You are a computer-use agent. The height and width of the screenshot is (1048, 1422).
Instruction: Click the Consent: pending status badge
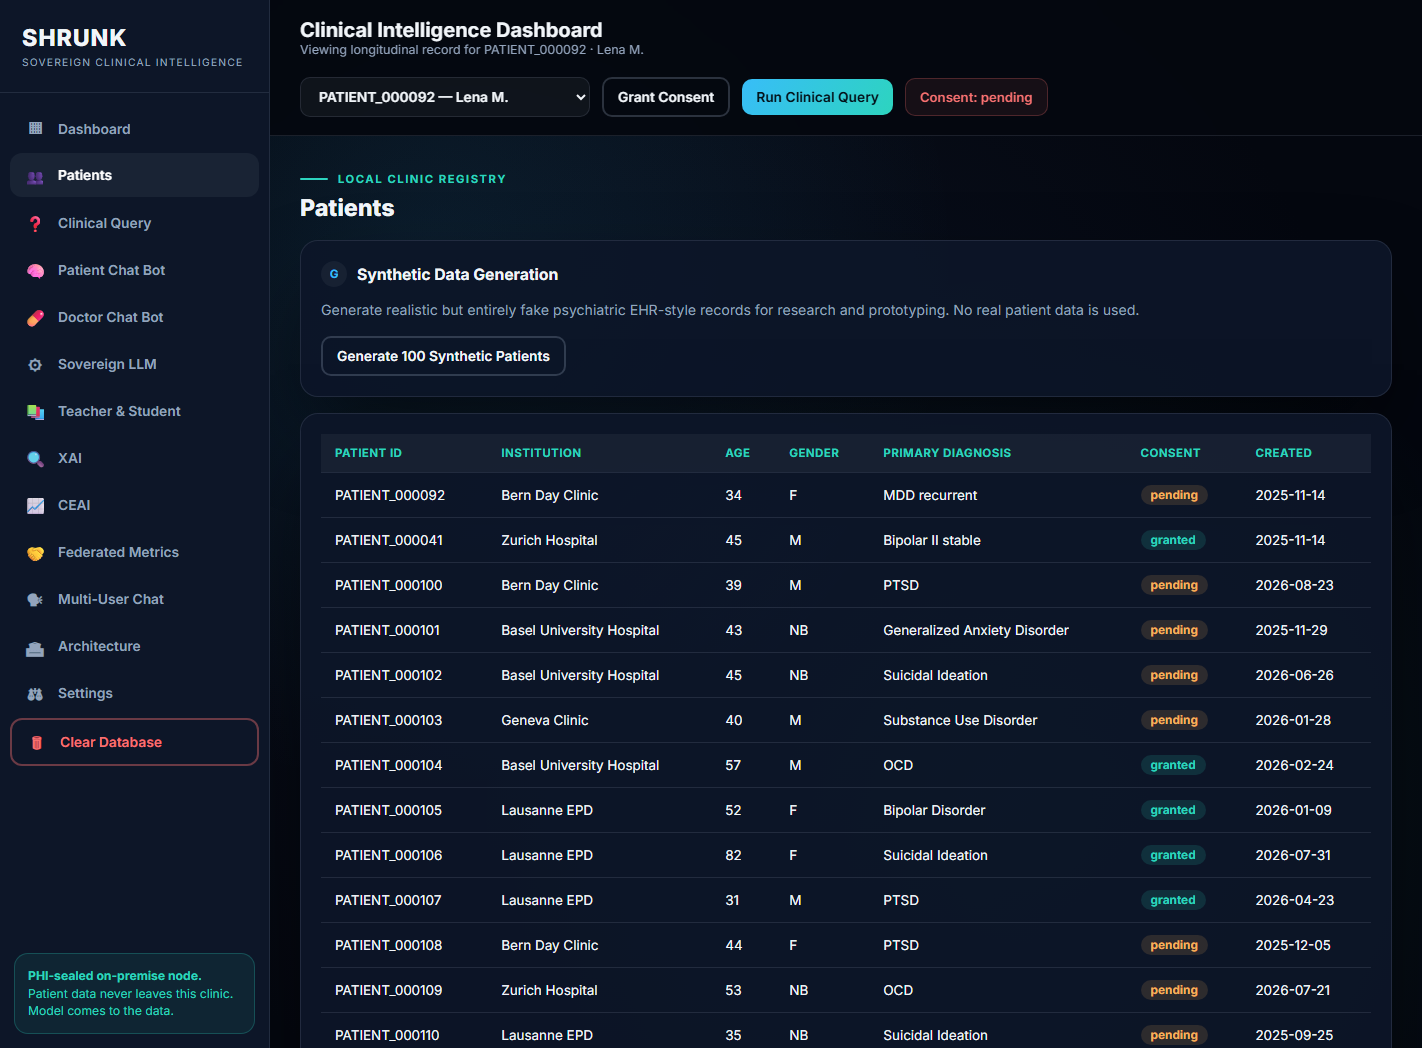(x=976, y=97)
